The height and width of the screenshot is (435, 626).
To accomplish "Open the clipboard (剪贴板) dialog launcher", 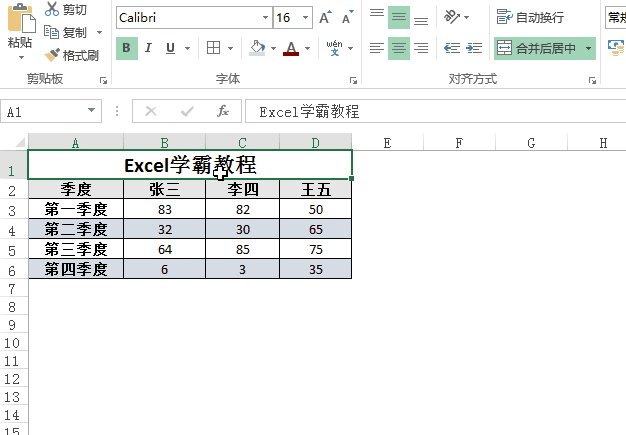I will (x=103, y=81).
